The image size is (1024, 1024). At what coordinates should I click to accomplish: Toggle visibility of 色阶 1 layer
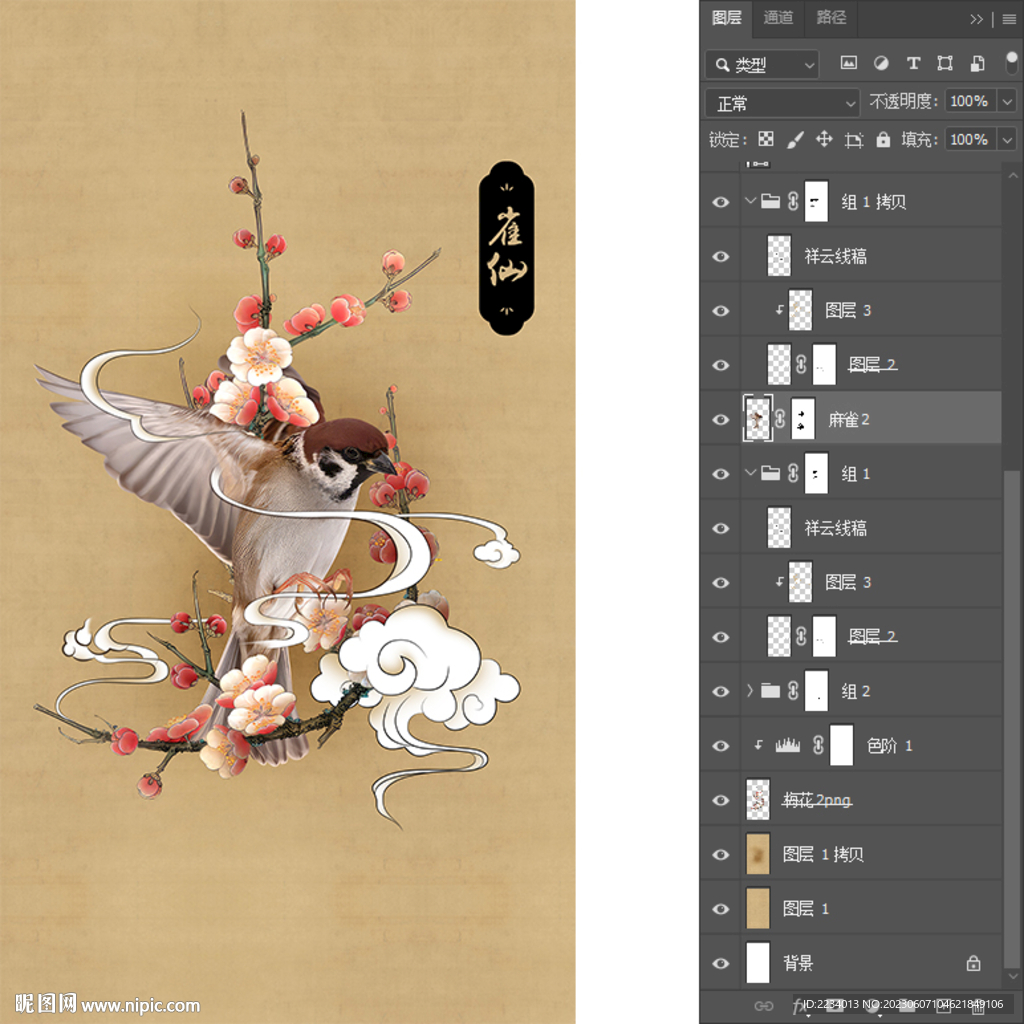(720, 746)
